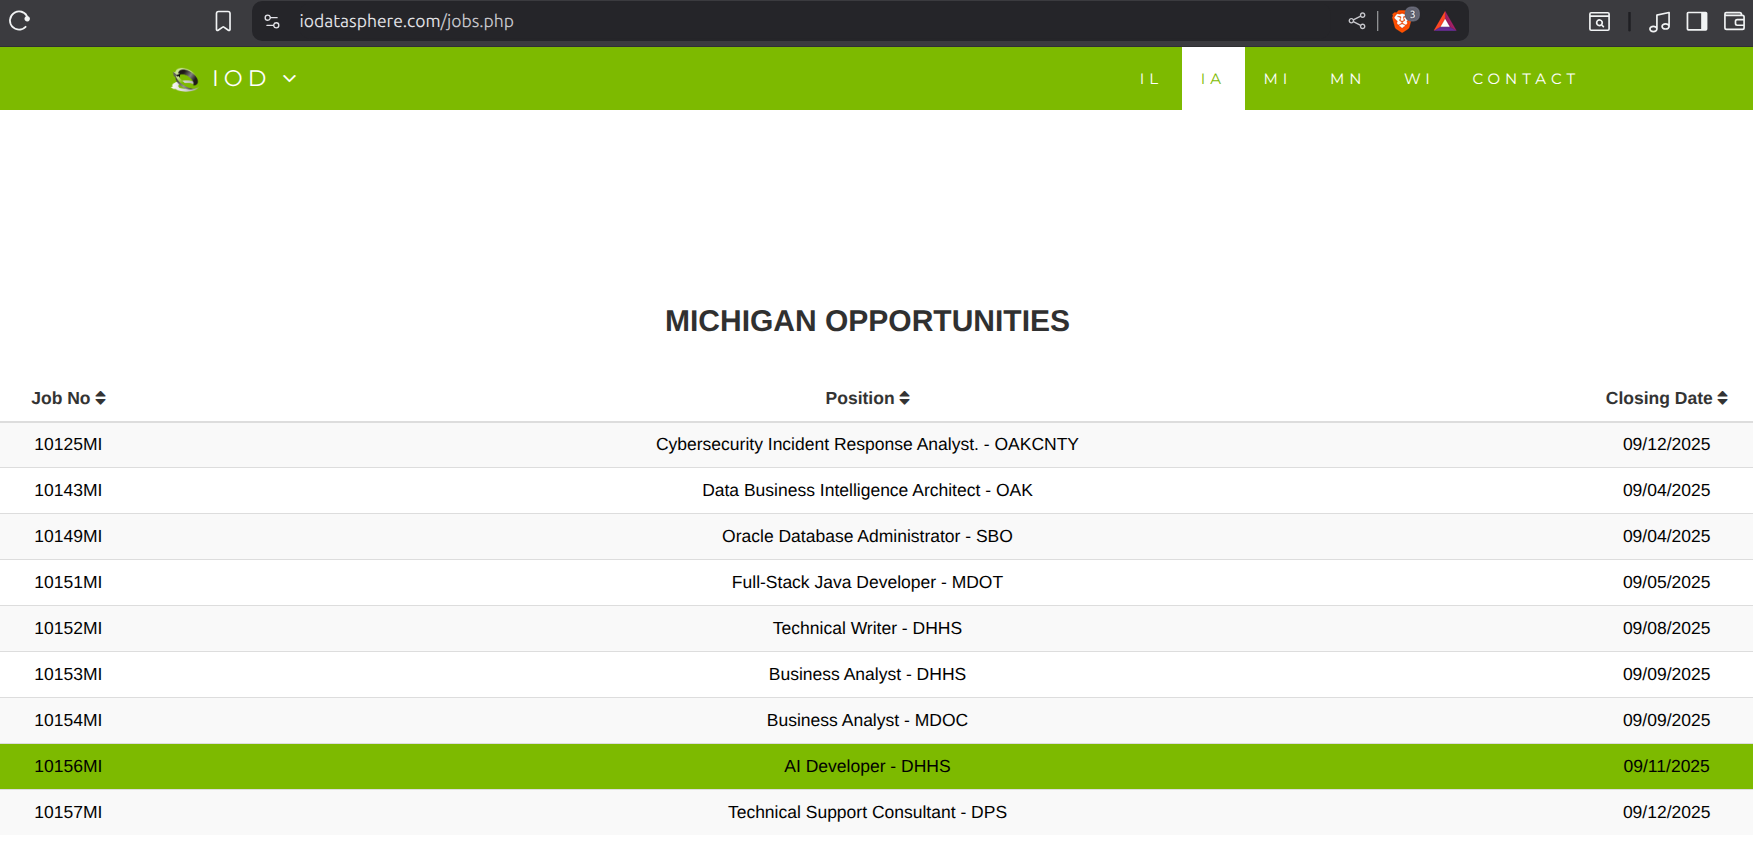Click closing date 09/09/2025 for job 10154MI
The height and width of the screenshot is (843, 1753).
click(1666, 720)
